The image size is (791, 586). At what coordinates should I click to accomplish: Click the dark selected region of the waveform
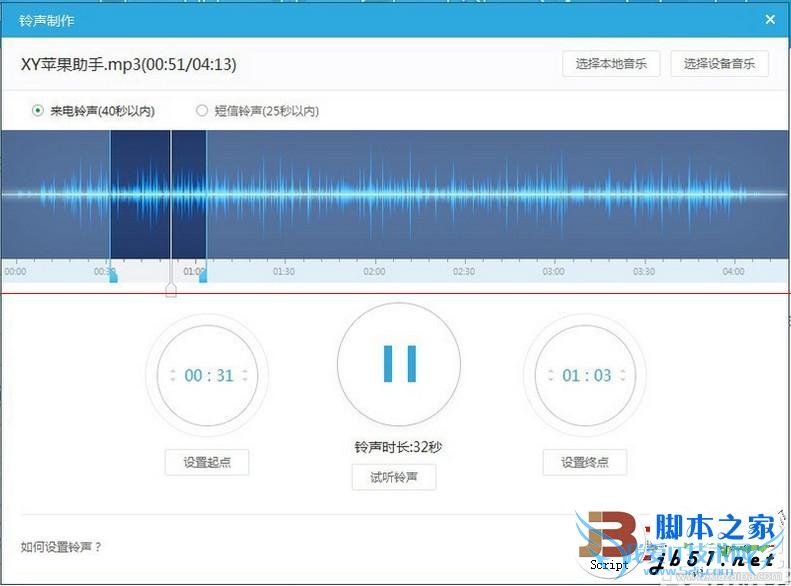coord(158,195)
